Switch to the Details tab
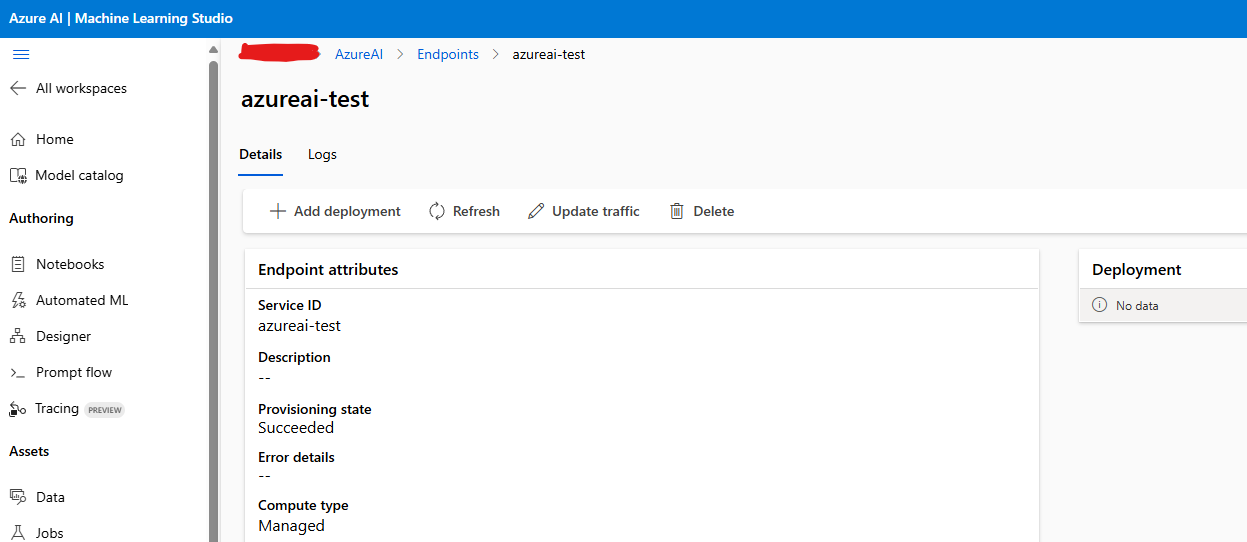 pos(261,154)
